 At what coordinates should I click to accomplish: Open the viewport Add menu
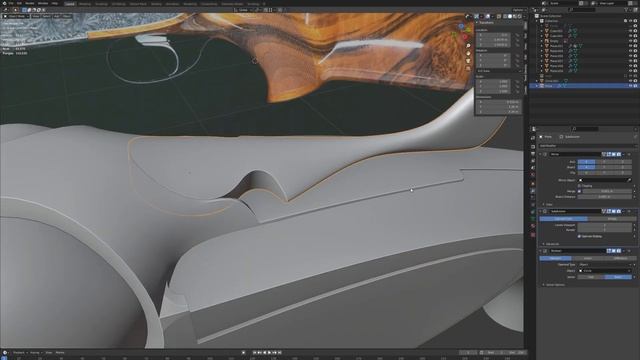pos(56,16)
